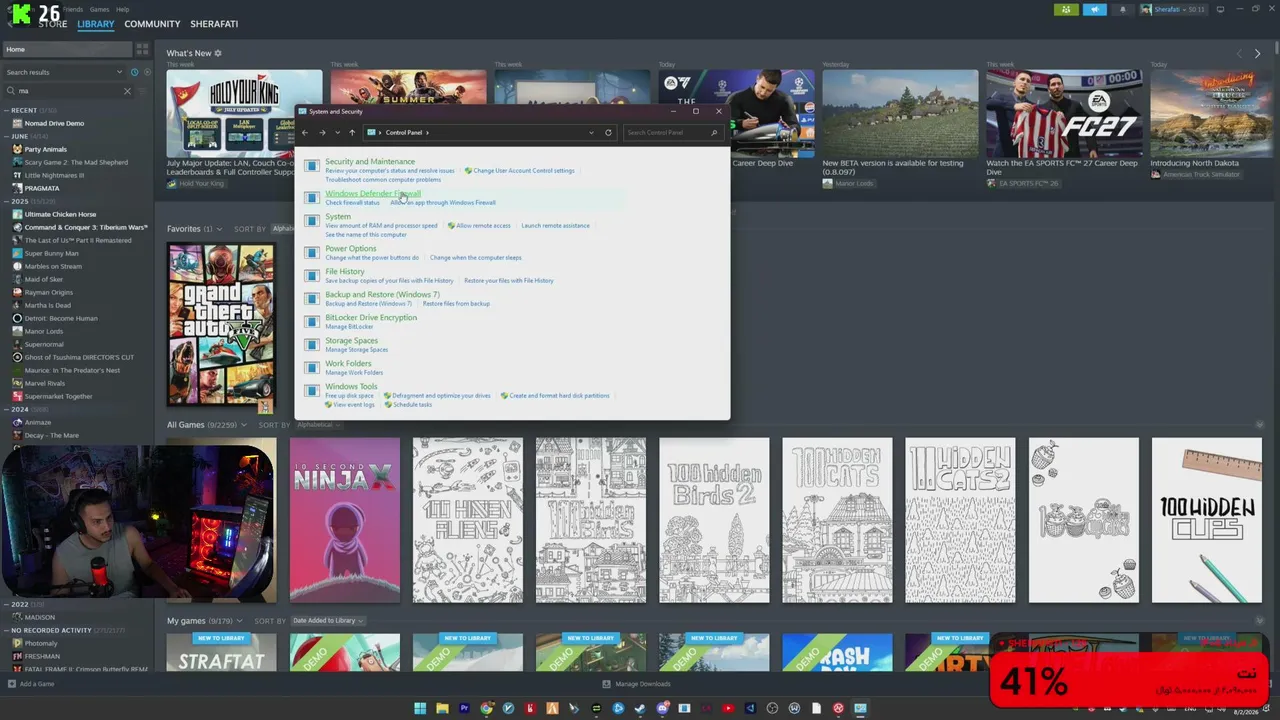This screenshot has height=720, width=1280.
Task: Click the Add a Game plus icon
Action: (12, 684)
